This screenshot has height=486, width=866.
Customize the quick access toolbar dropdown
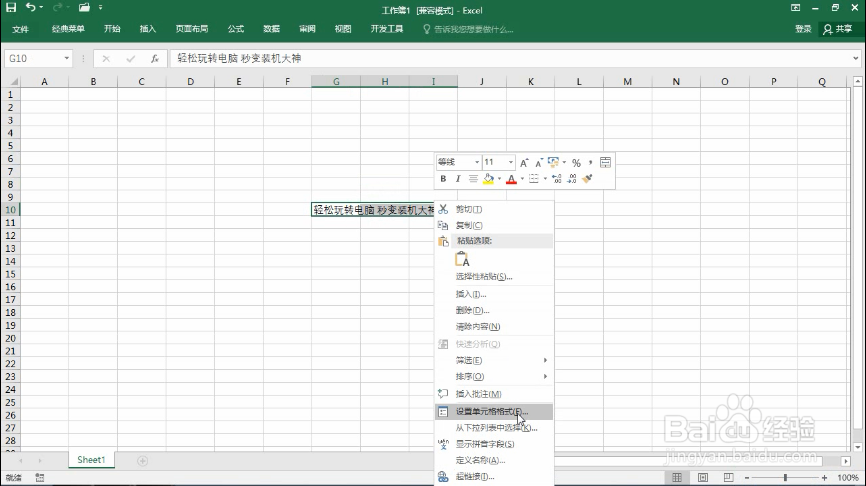101,8
